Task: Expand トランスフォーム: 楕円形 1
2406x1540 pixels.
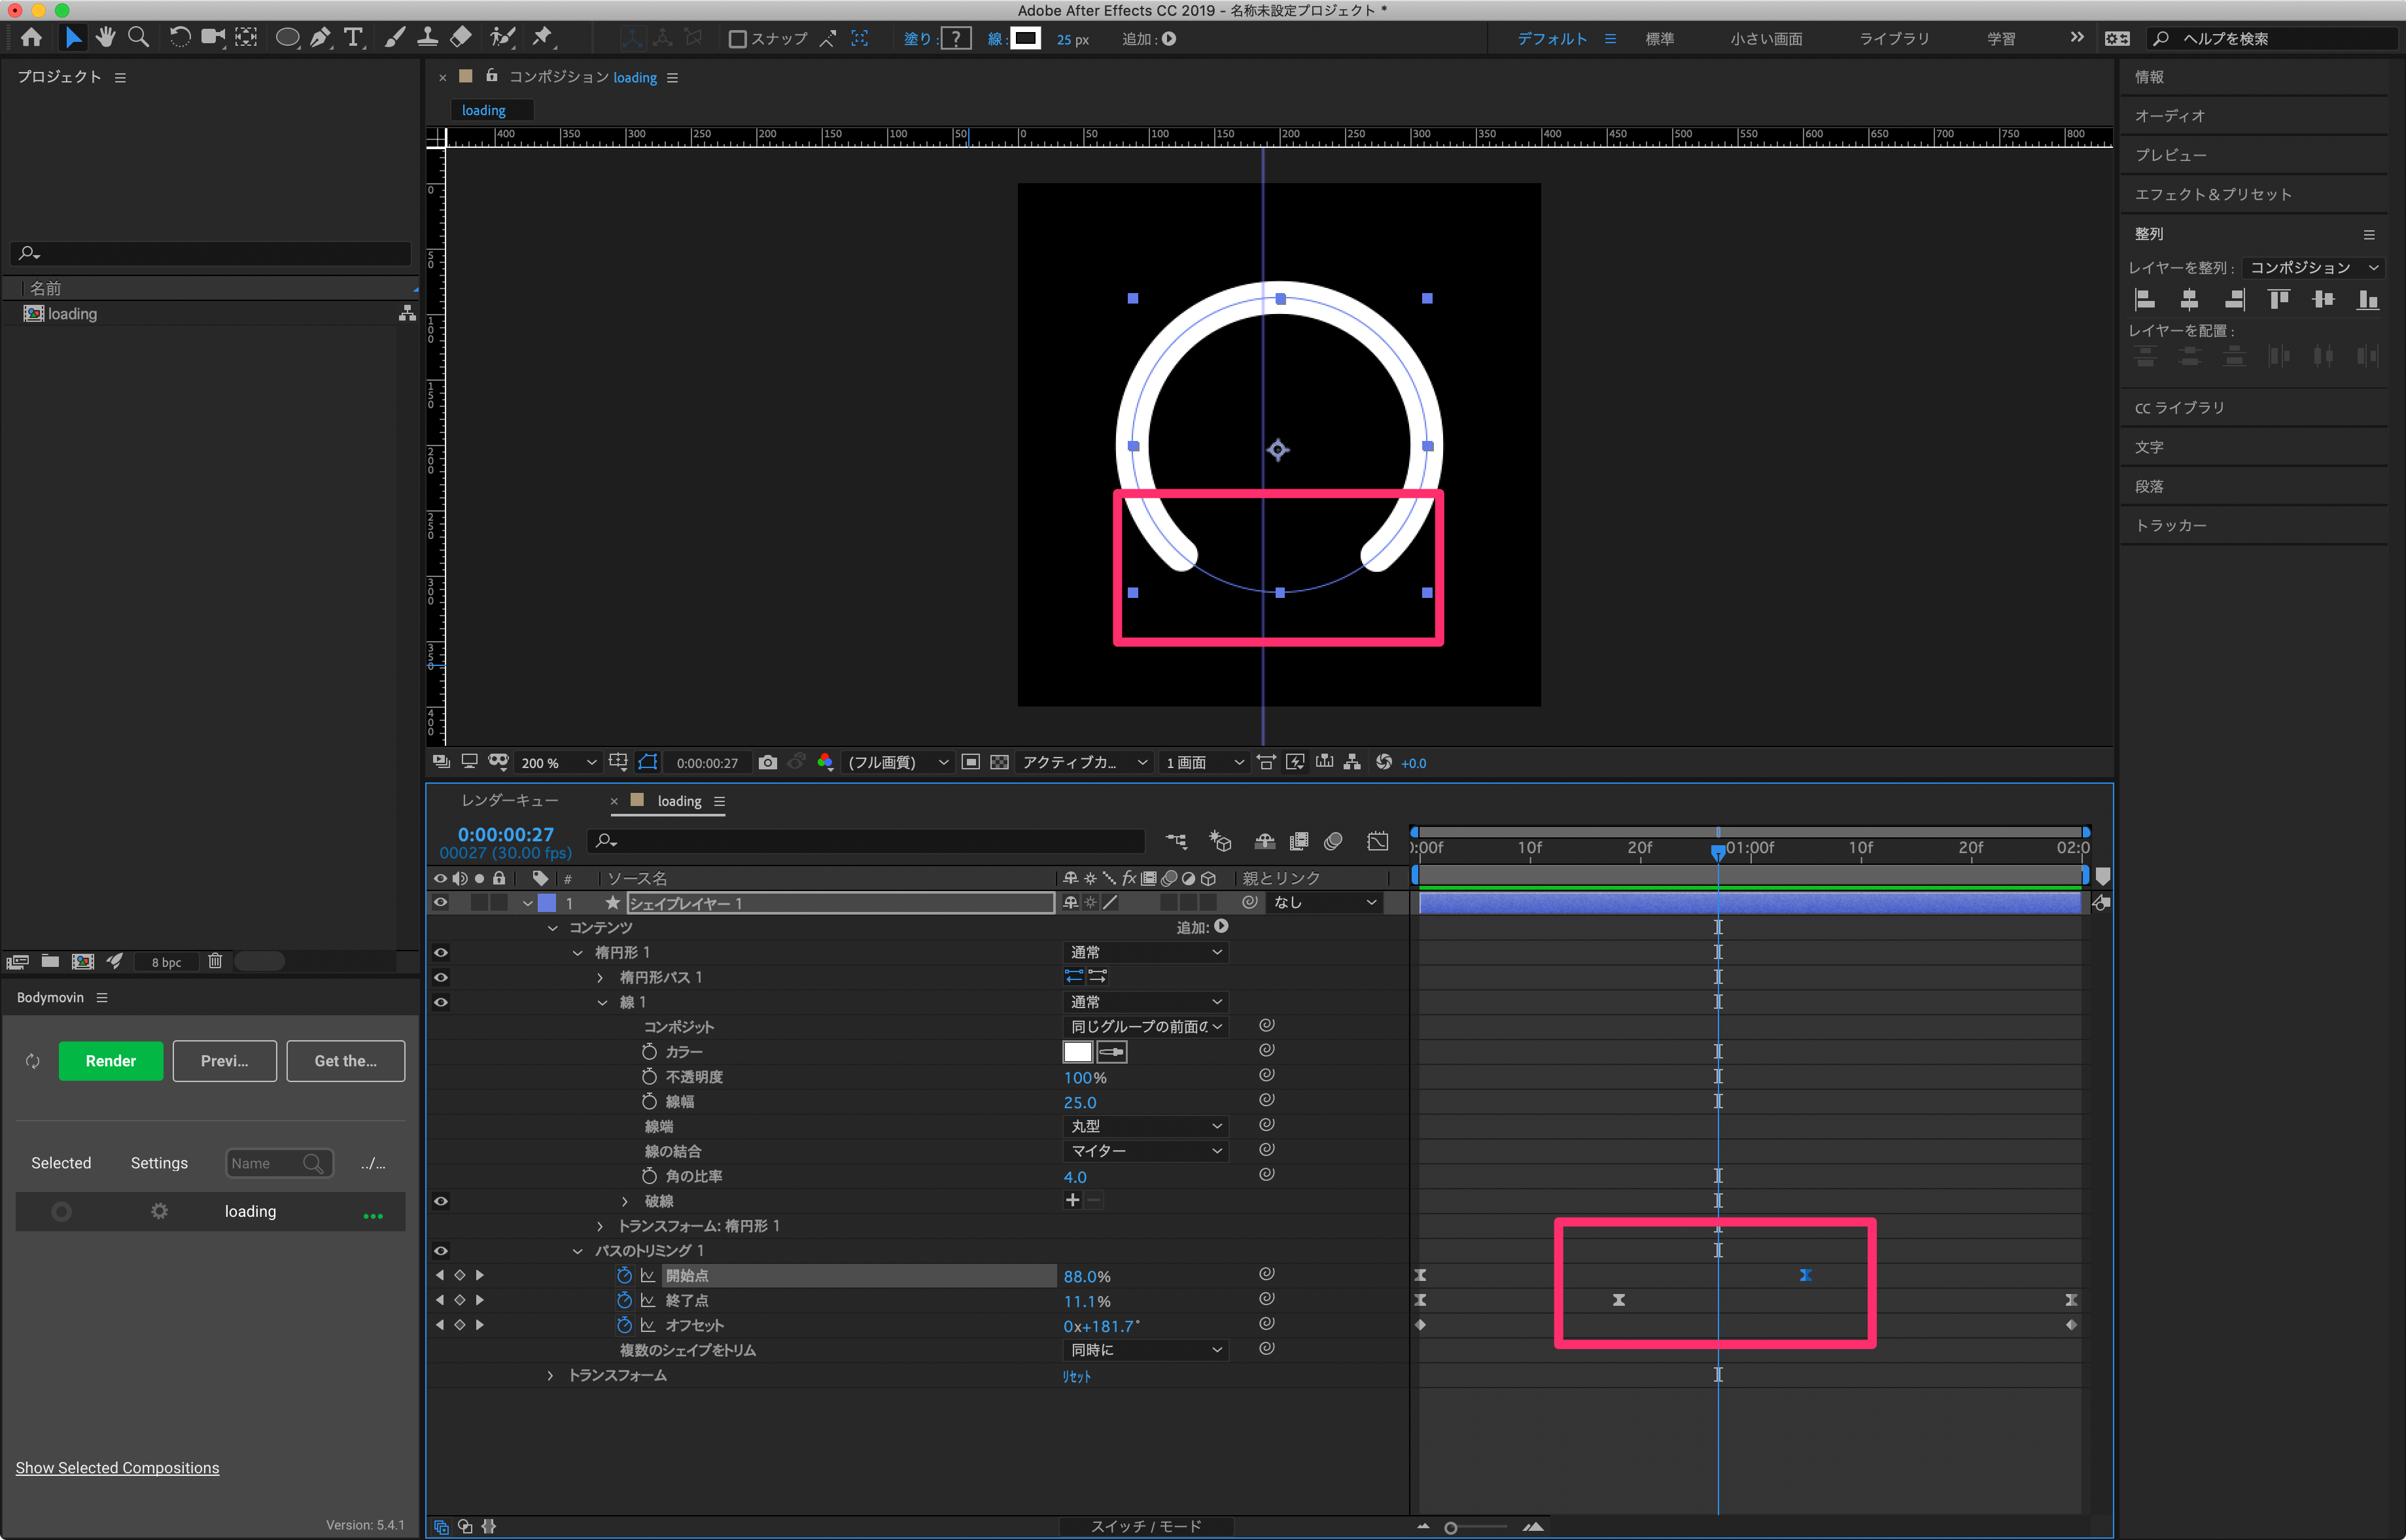Action: pyautogui.click(x=600, y=1227)
